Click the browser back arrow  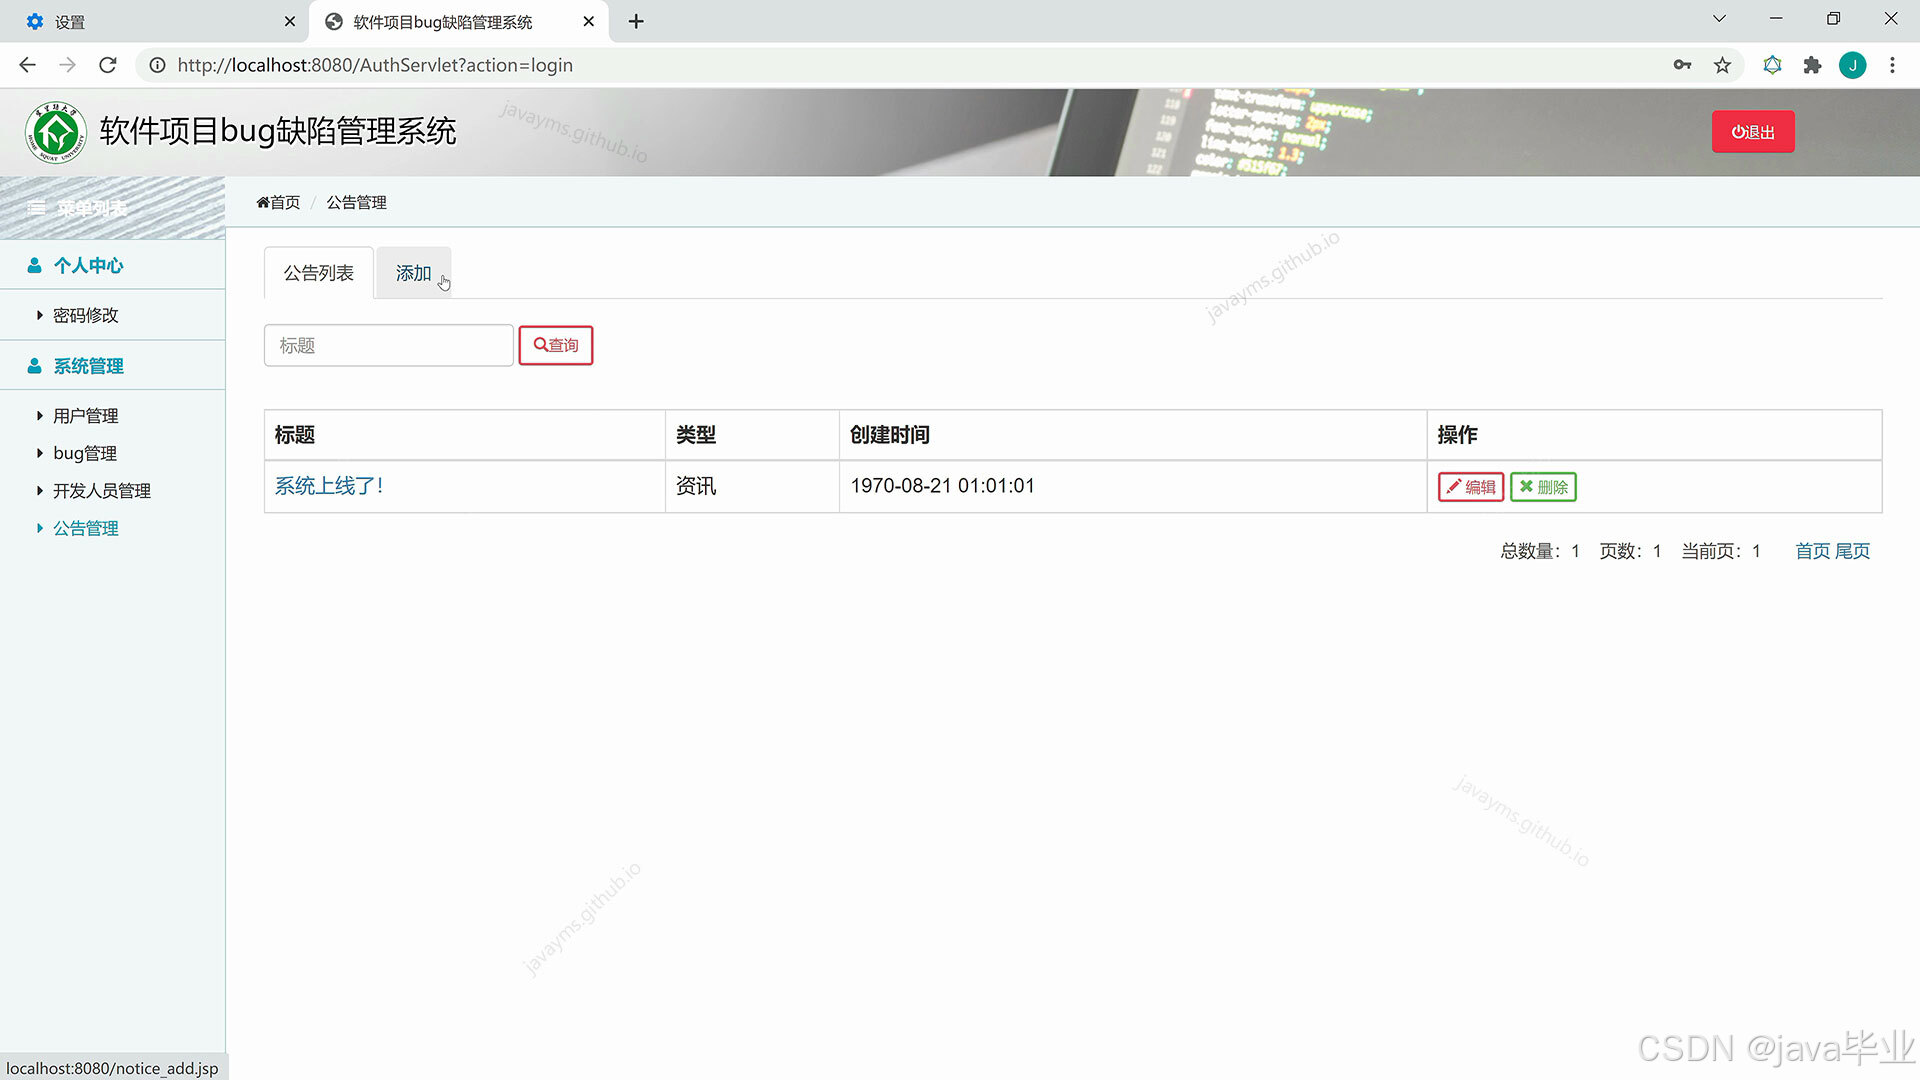click(27, 65)
